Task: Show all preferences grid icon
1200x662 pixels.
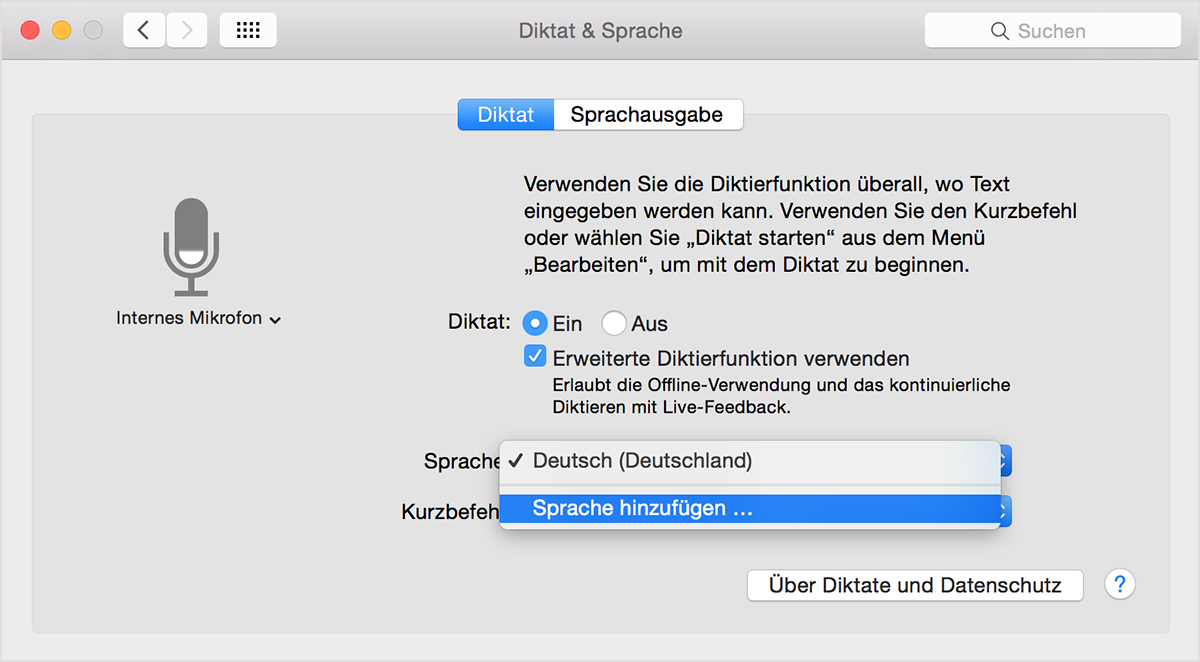Action: click(247, 30)
